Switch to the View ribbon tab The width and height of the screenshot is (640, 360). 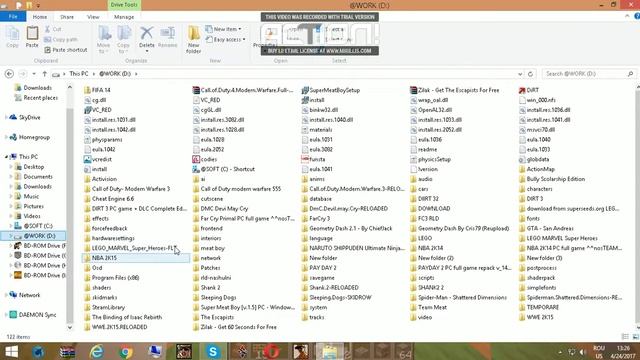(x=93, y=17)
